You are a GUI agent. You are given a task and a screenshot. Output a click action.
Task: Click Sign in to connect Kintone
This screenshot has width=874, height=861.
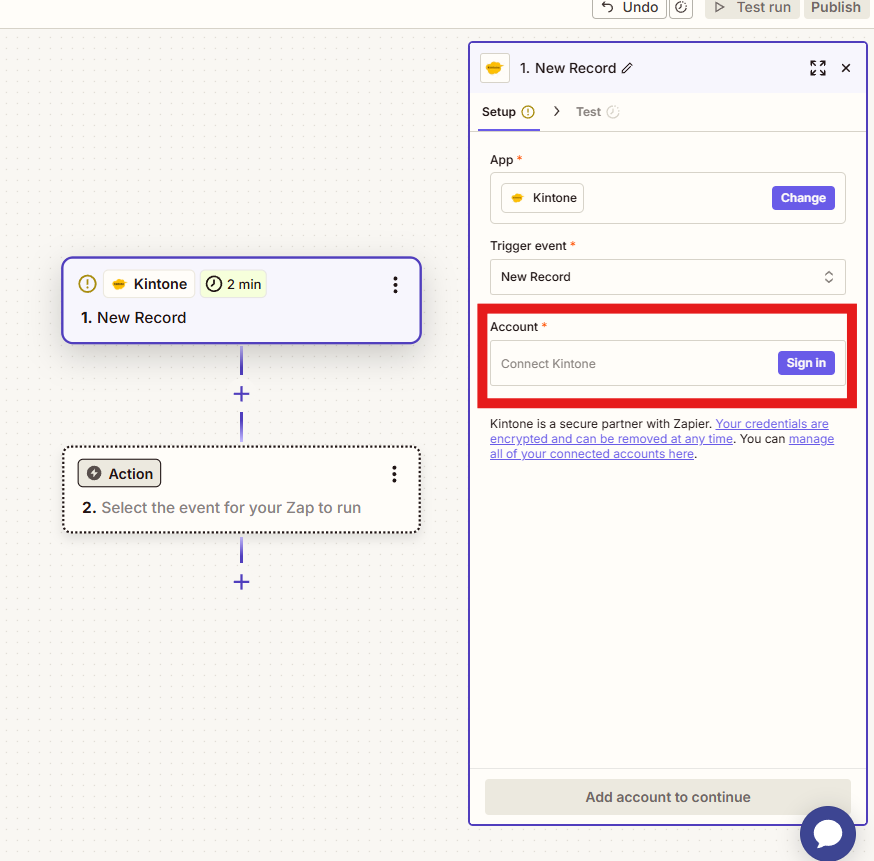click(x=806, y=363)
